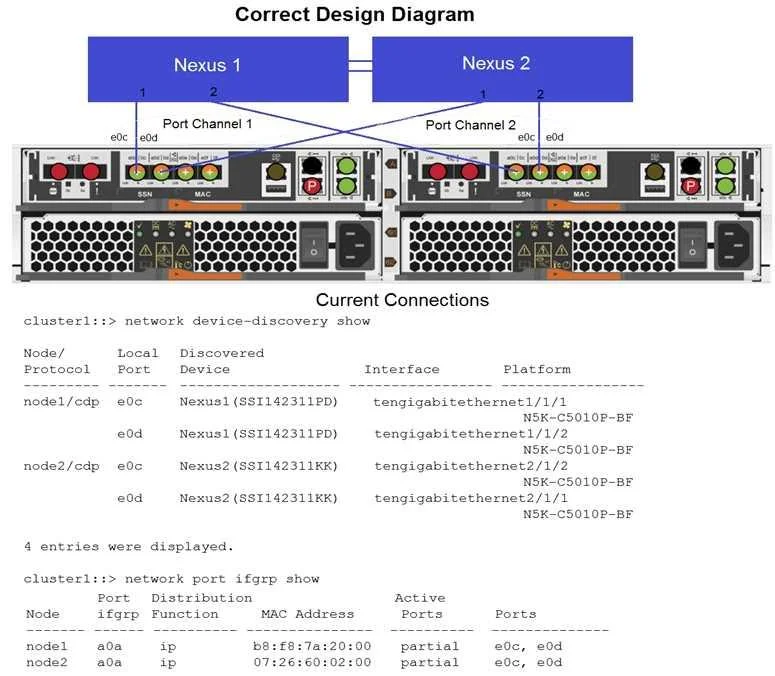The width and height of the screenshot is (775, 676).
Task: Click left controller's first red port
Action: 59,172
